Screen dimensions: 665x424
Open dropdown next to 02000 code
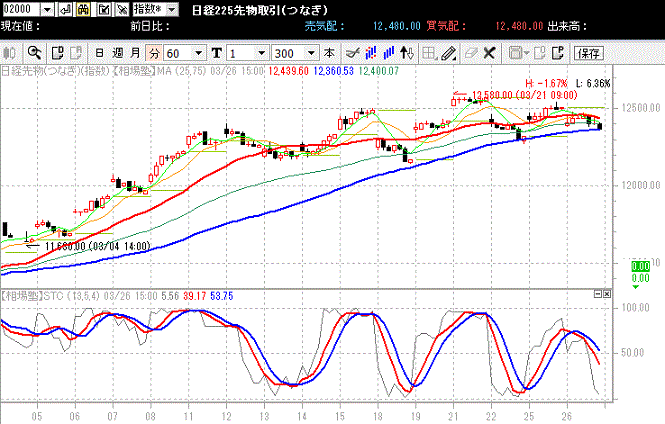[x=48, y=9]
